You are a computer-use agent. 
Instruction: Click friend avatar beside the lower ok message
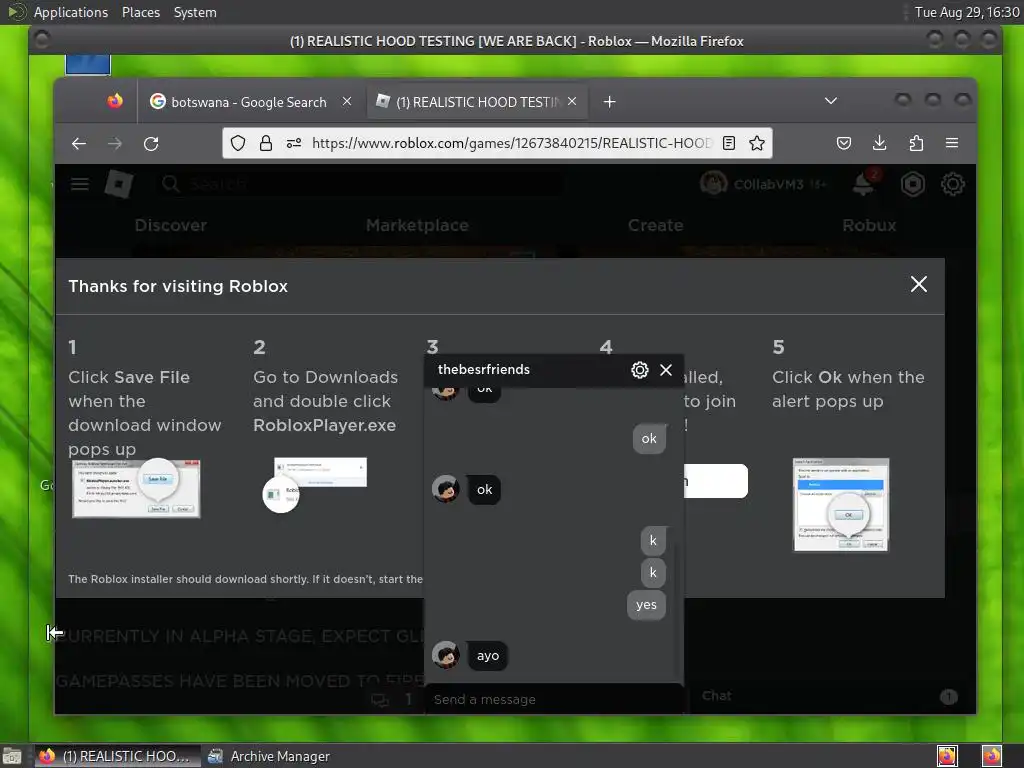tap(446, 489)
